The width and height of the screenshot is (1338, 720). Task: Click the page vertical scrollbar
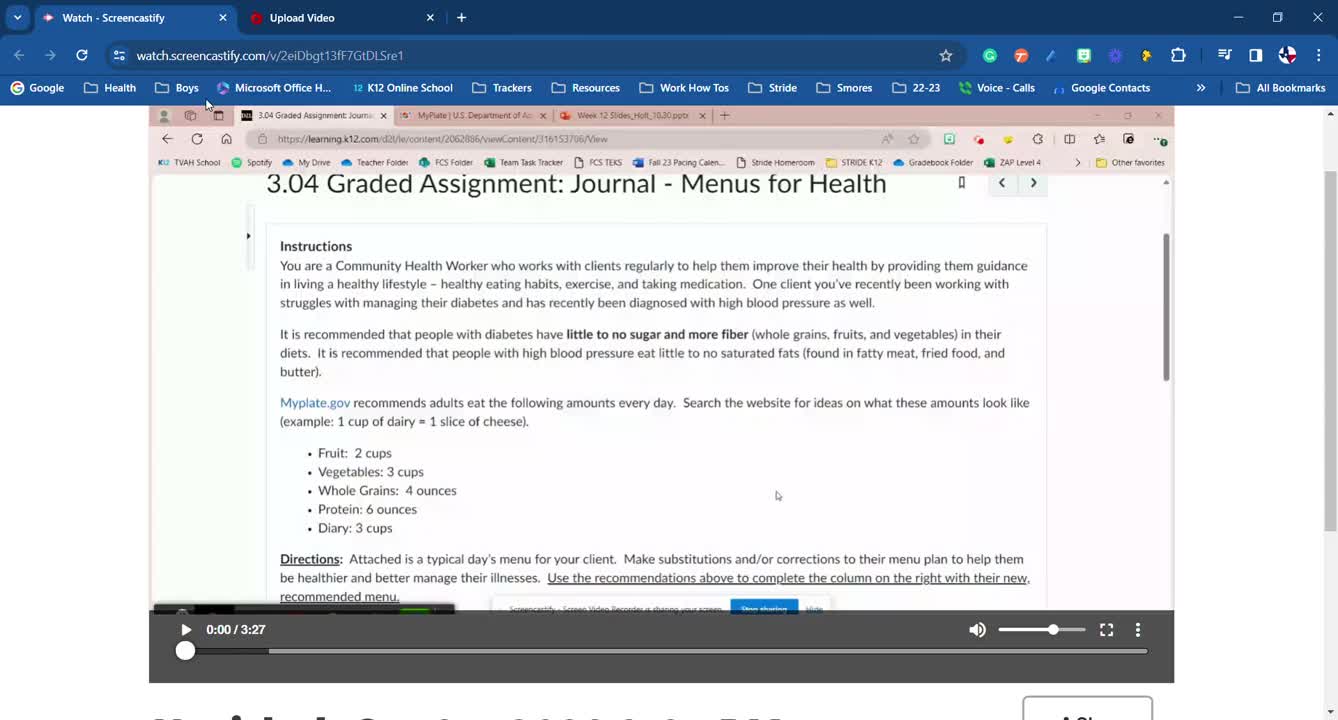tap(1329, 350)
